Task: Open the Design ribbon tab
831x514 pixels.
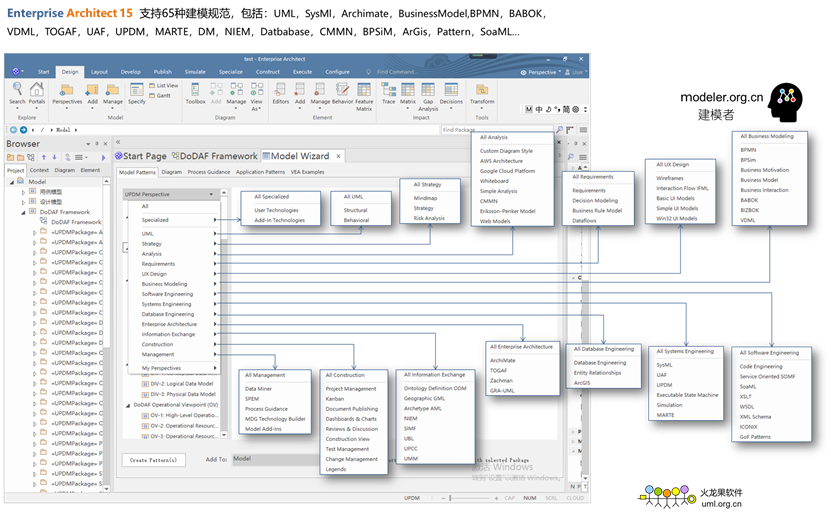Action: pyautogui.click(x=70, y=72)
